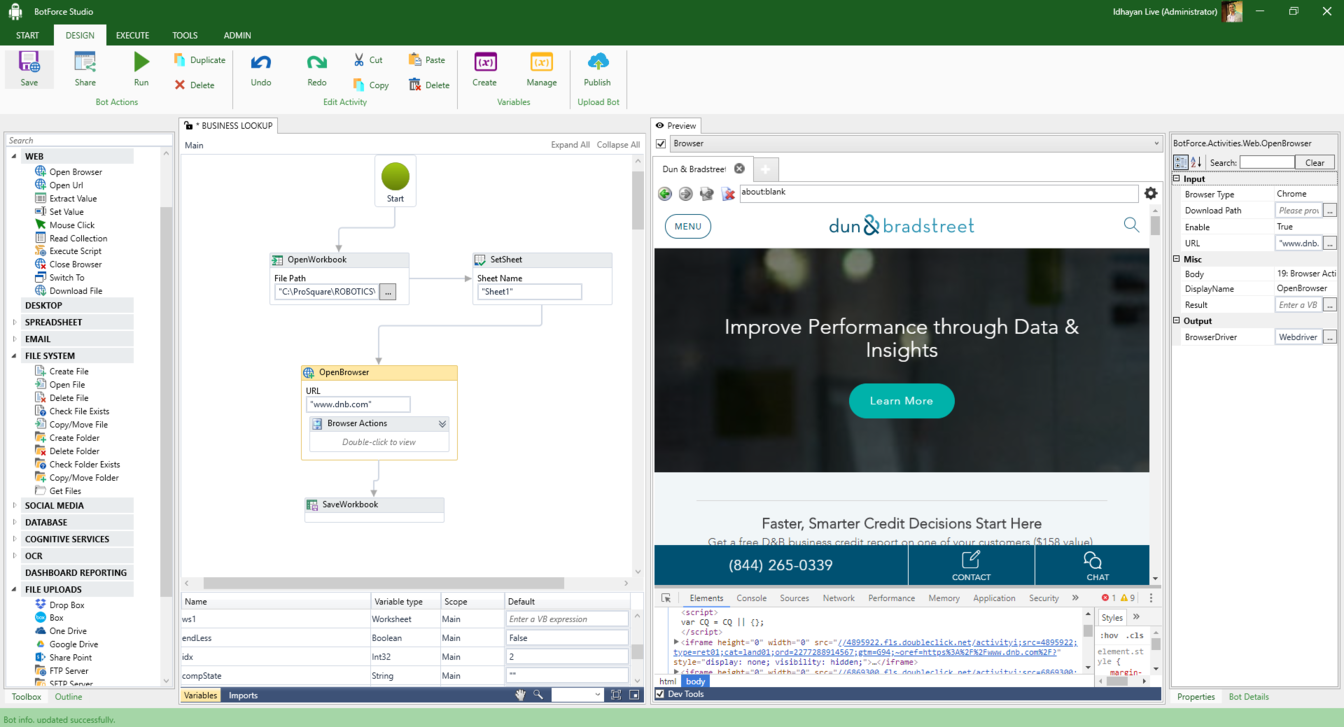Sort properties alphabetically in Properties panel
1344x727 pixels.
[1196, 162]
